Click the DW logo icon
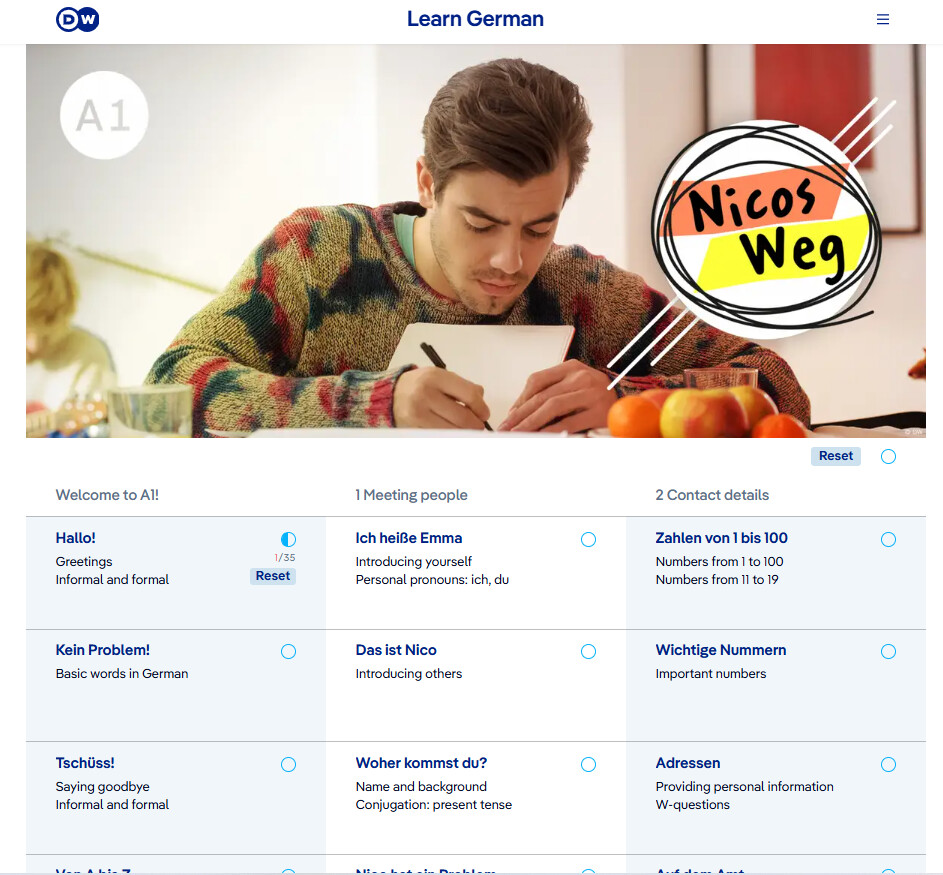Image resolution: width=943 pixels, height=875 pixels. [78, 19]
